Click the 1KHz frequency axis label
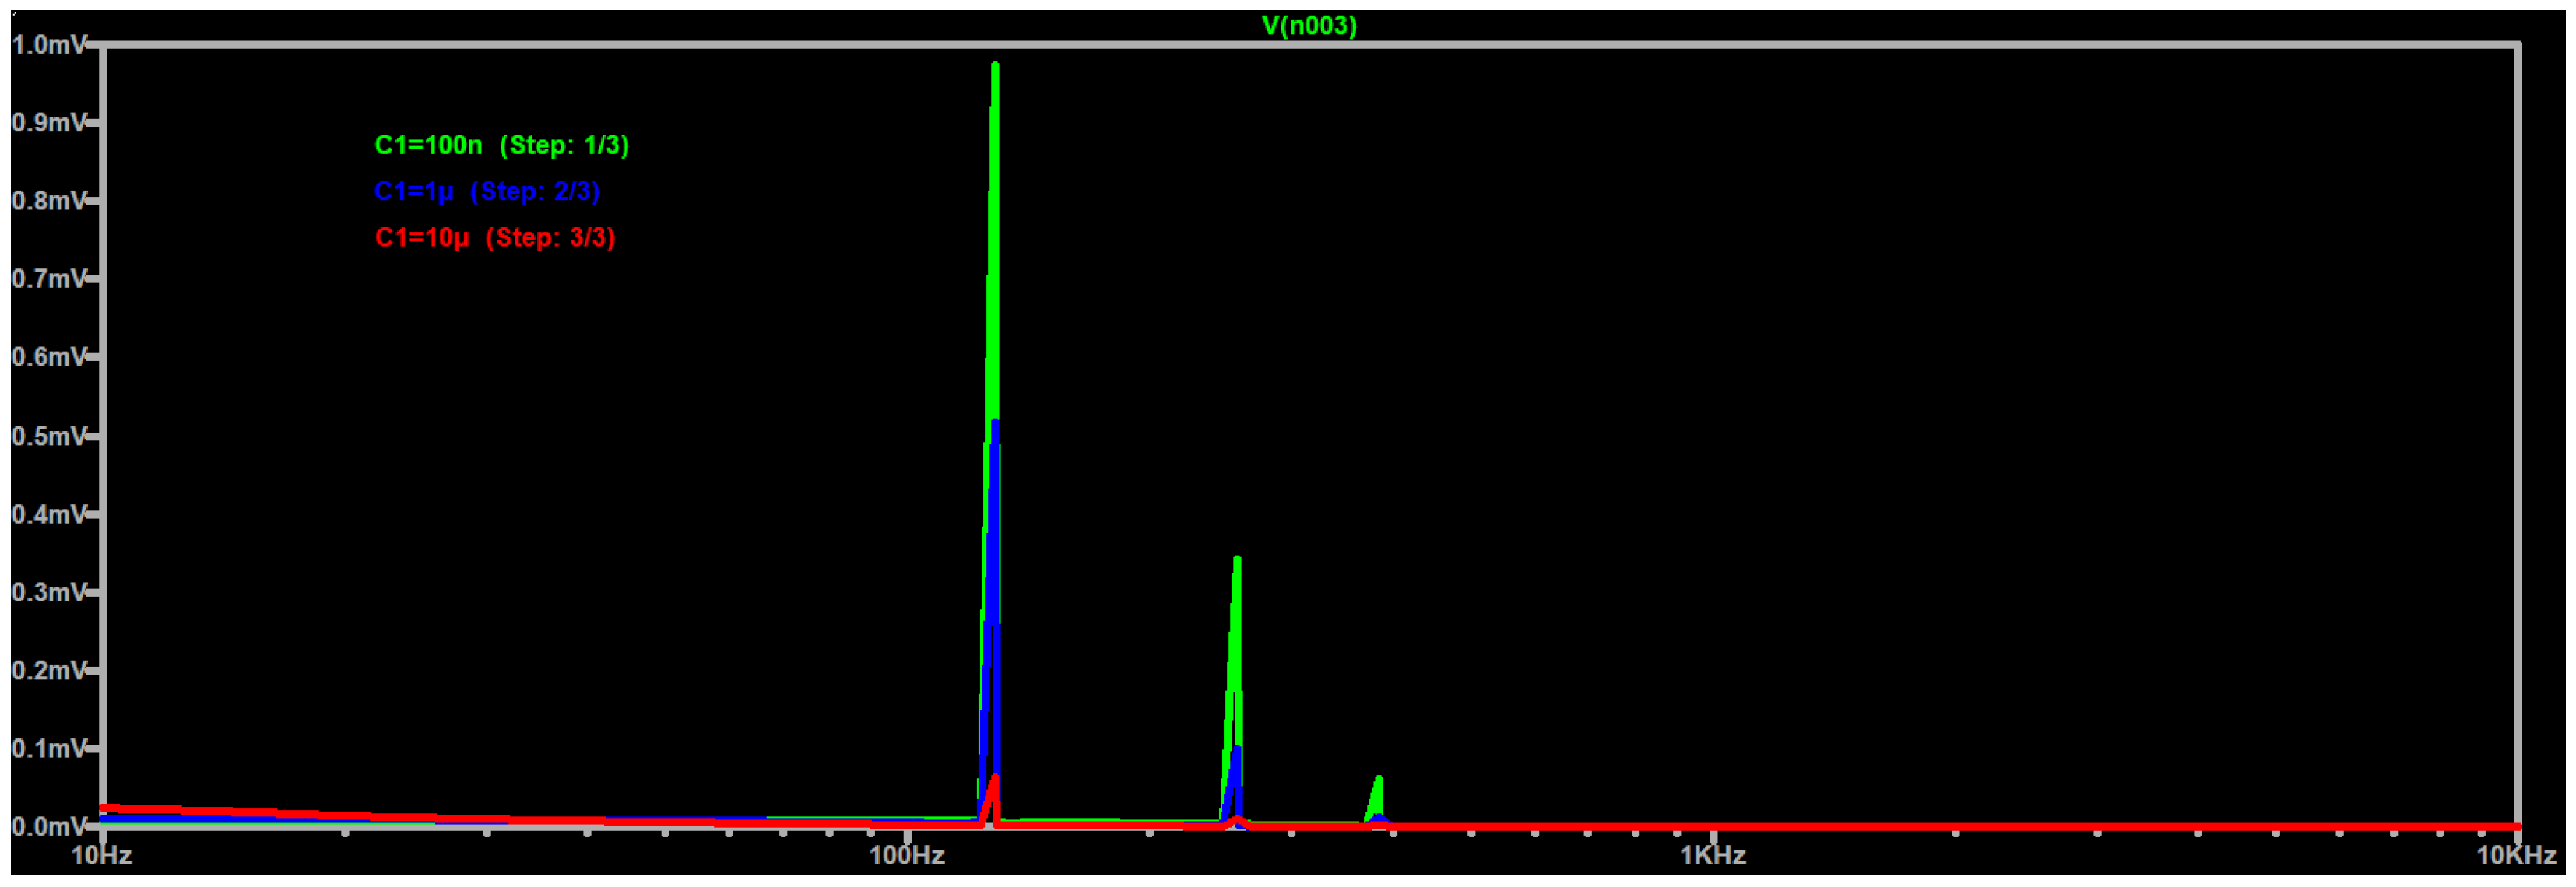 click(x=1713, y=855)
